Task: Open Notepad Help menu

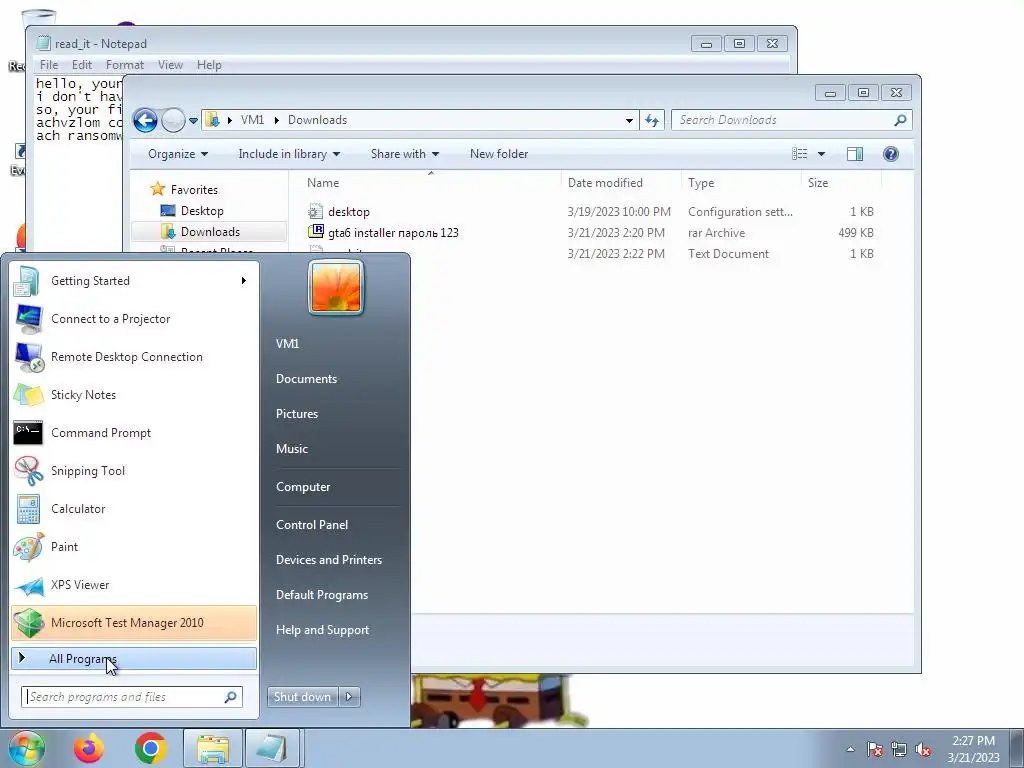Action: pyautogui.click(x=209, y=65)
